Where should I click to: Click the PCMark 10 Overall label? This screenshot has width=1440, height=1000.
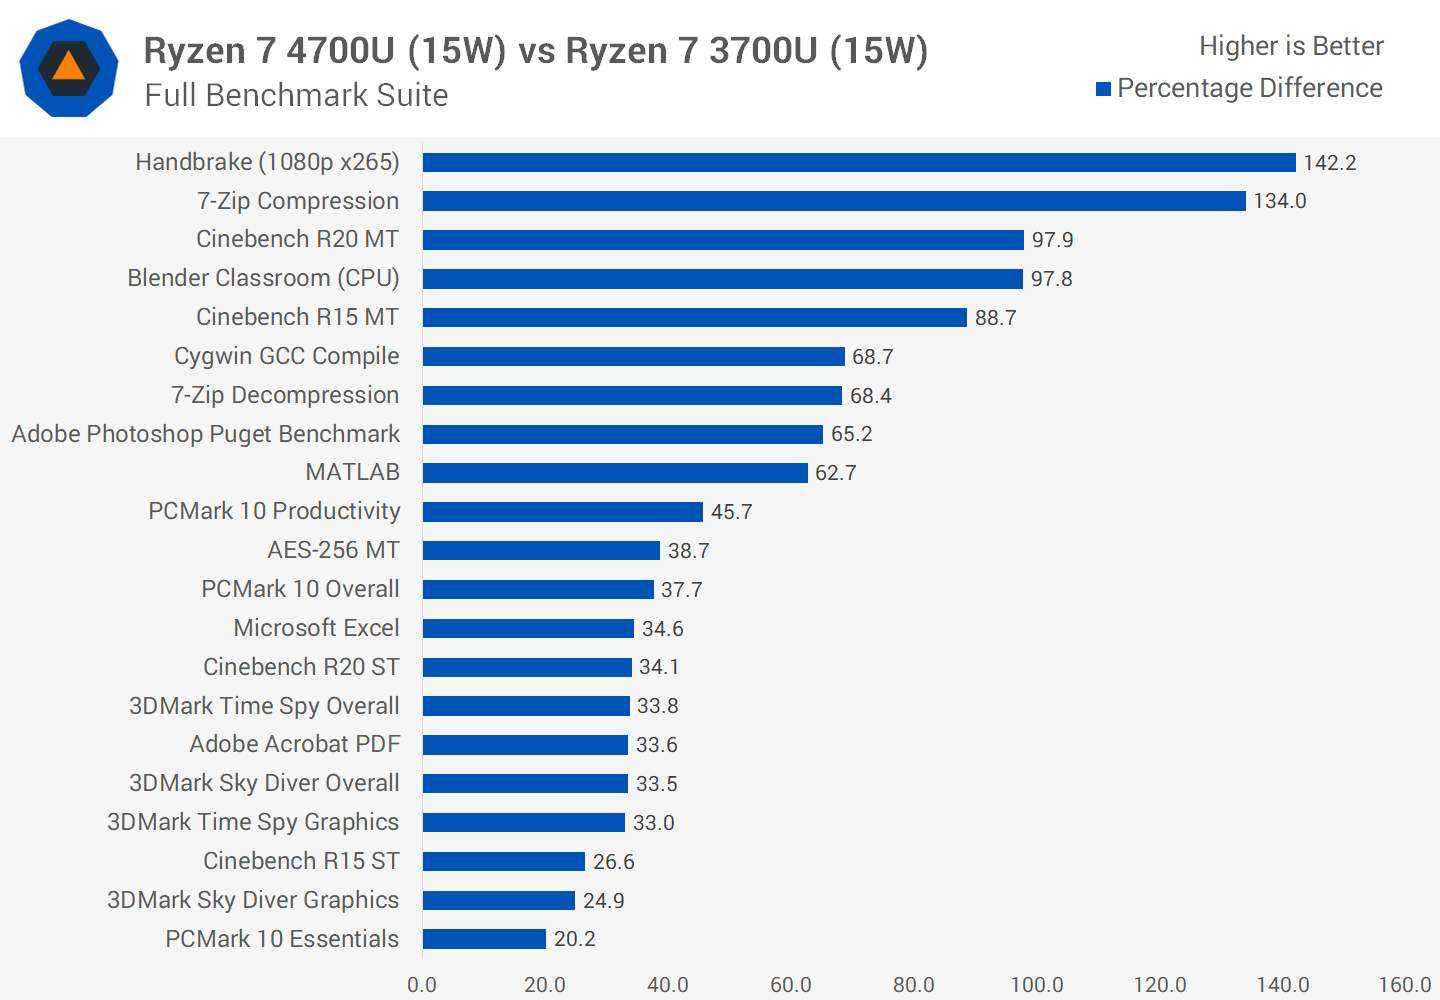click(x=300, y=589)
